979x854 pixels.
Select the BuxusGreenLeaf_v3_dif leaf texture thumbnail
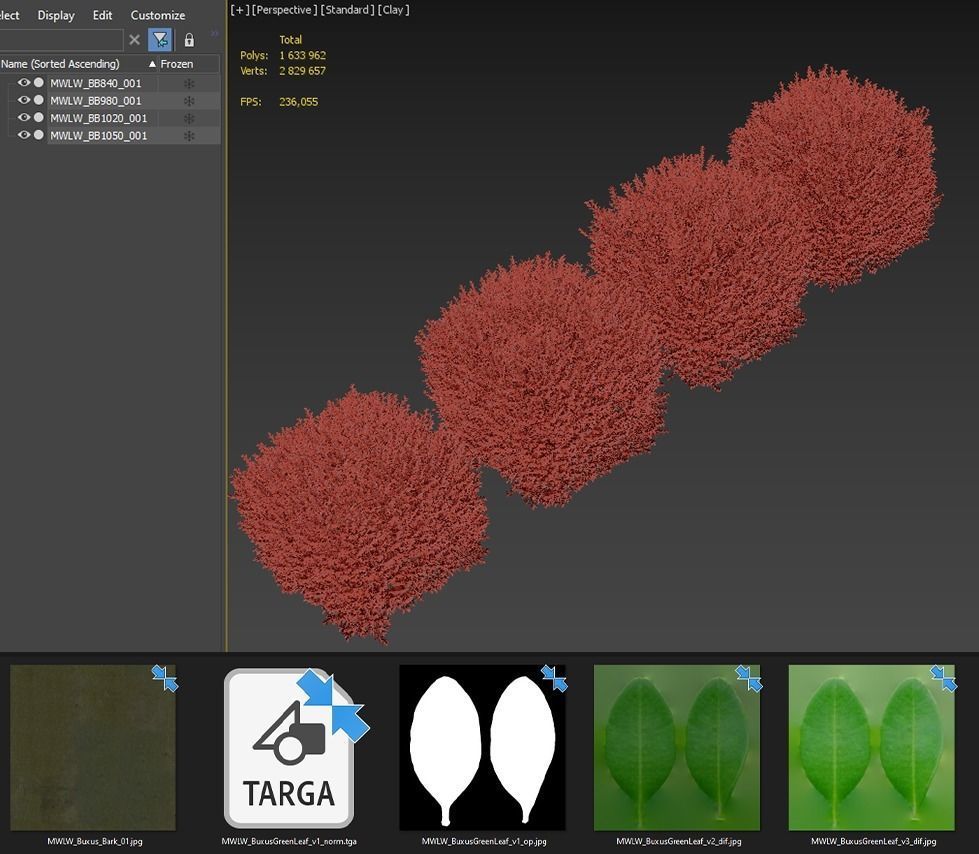(872, 747)
